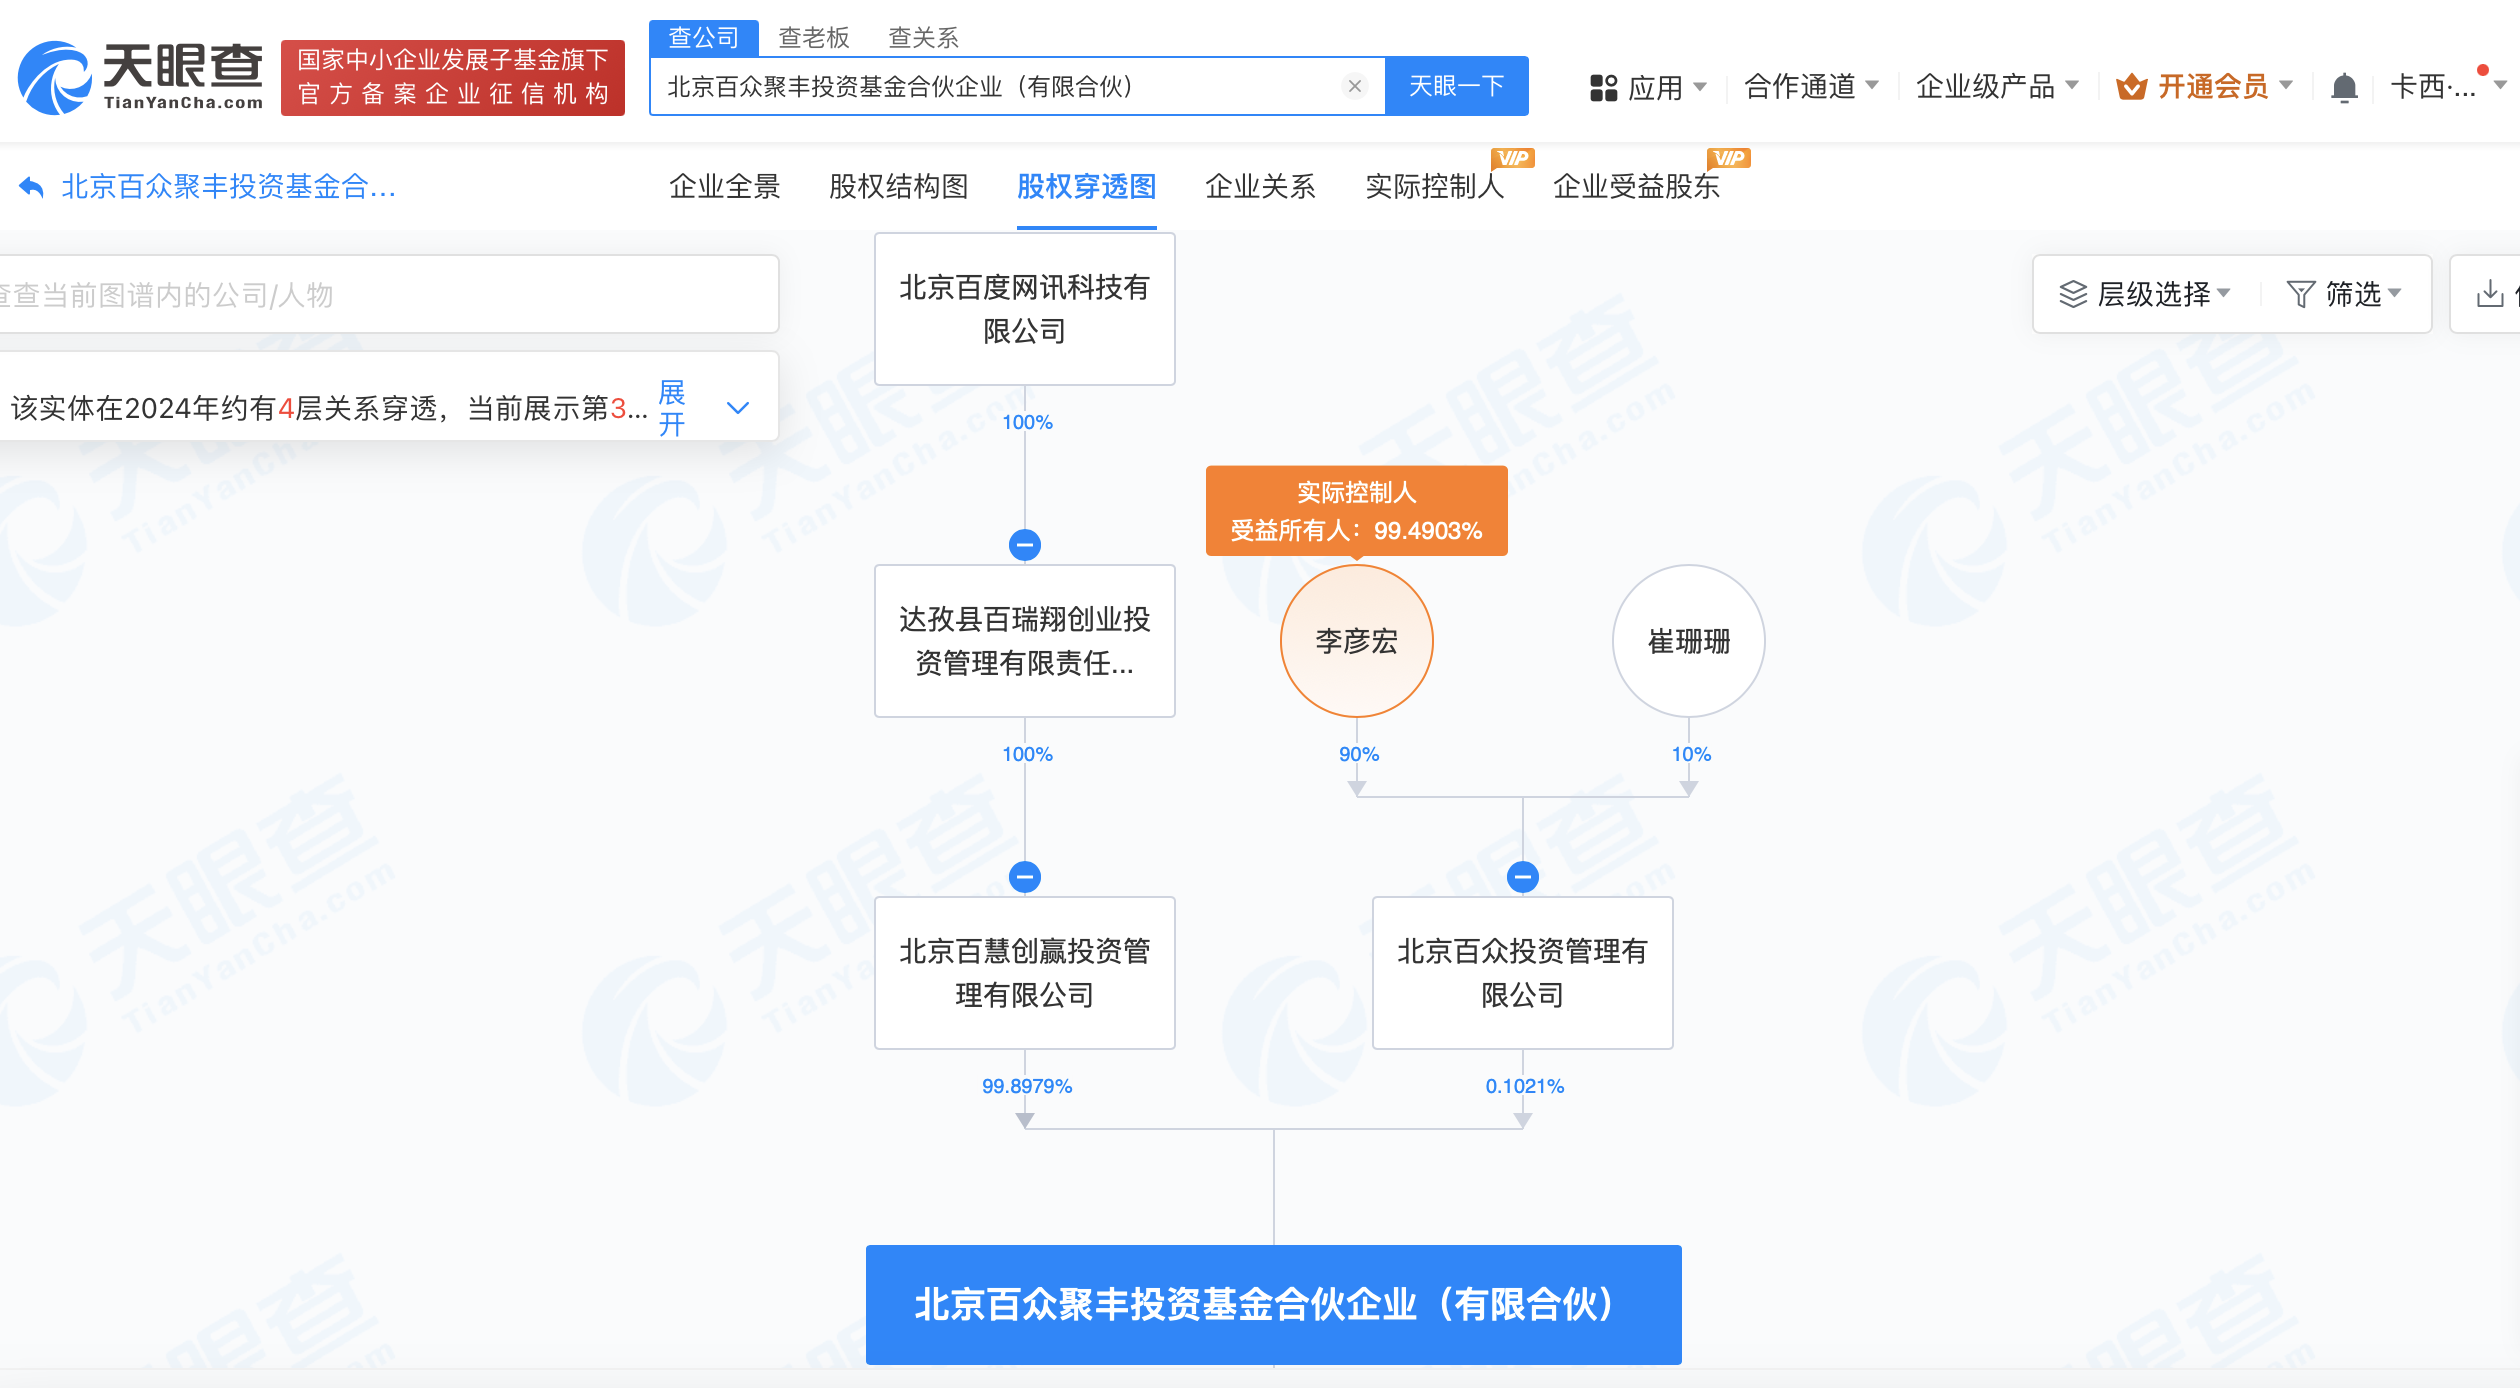
Task: Click the 天眼一下 search button
Action: coord(1456,86)
